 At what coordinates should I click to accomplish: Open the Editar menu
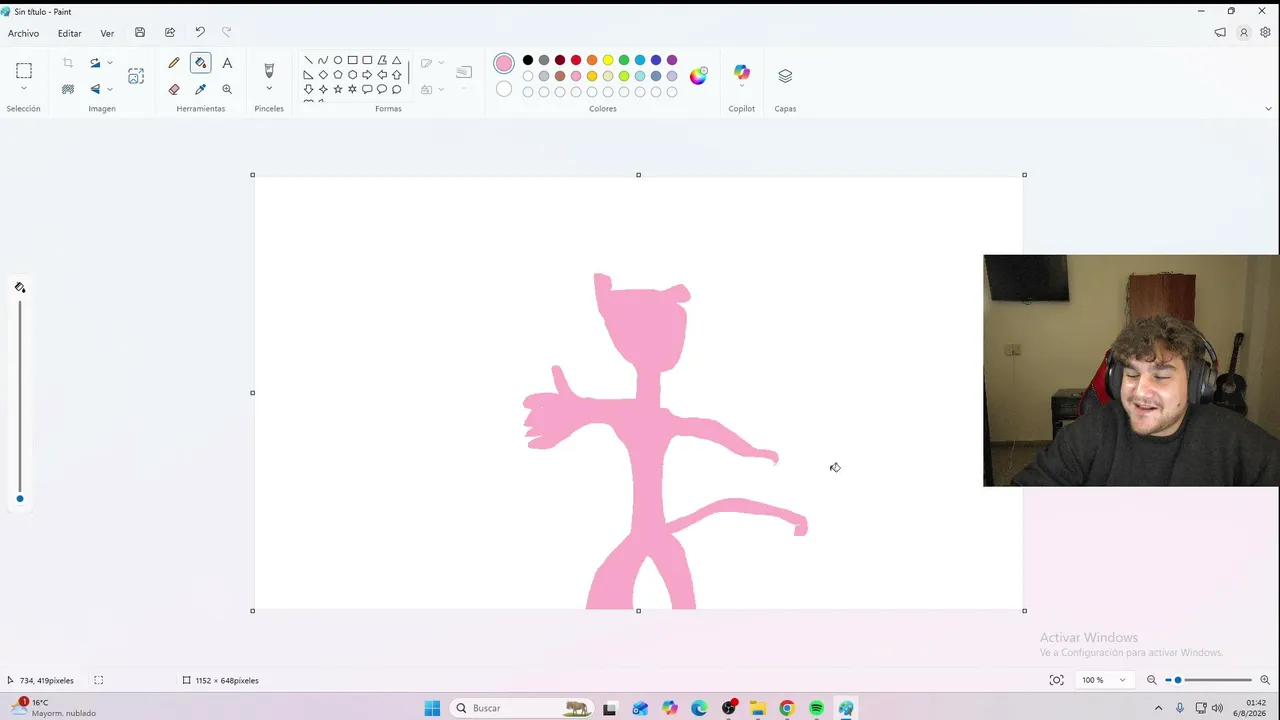tap(70, 33)
